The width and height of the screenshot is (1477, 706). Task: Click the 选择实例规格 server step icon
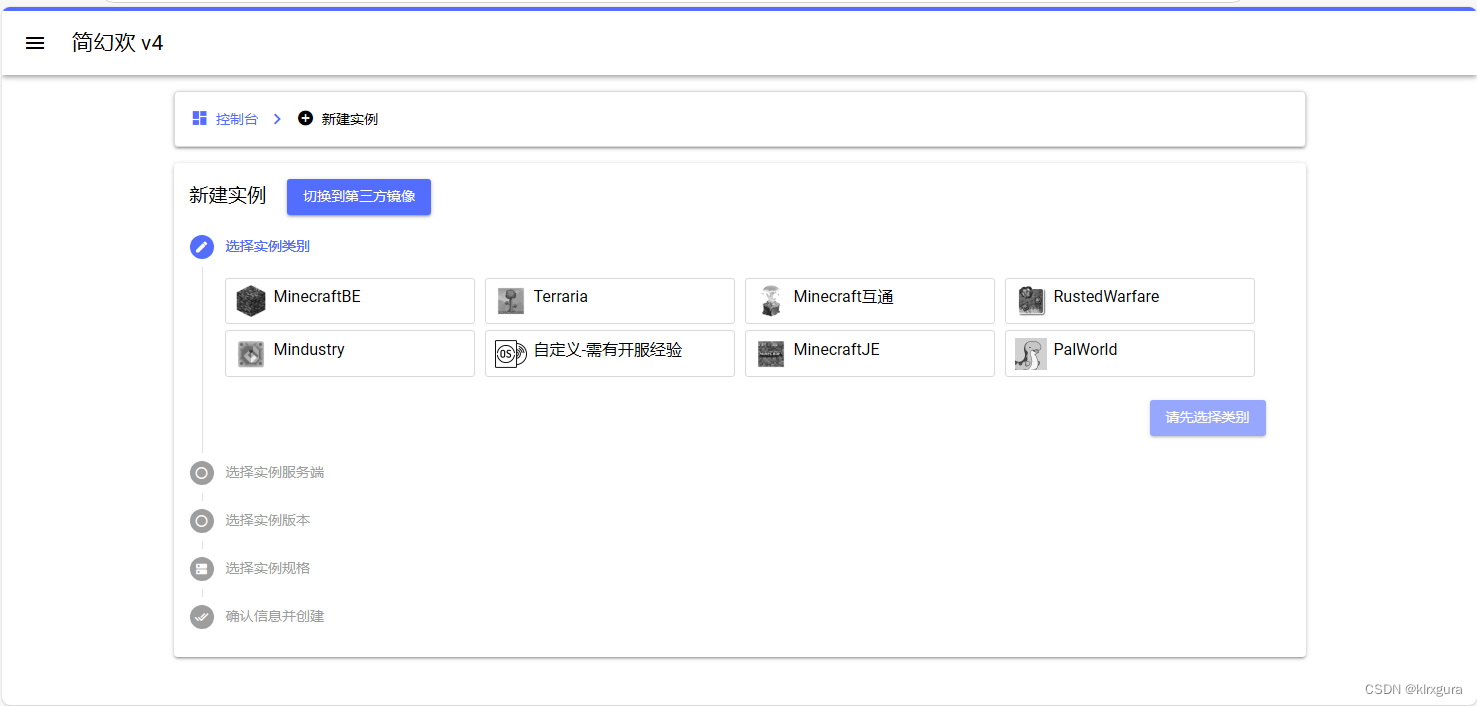pos(202,568)
